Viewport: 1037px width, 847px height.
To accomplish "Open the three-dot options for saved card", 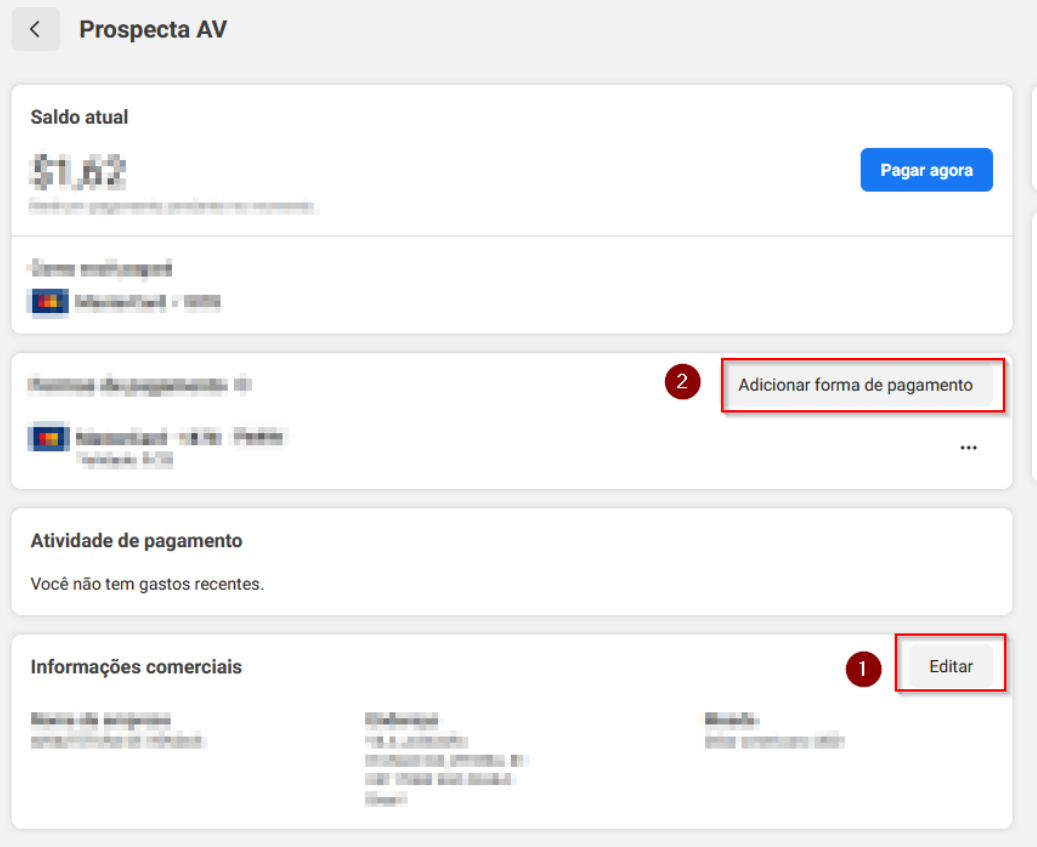I will (968, 448).
